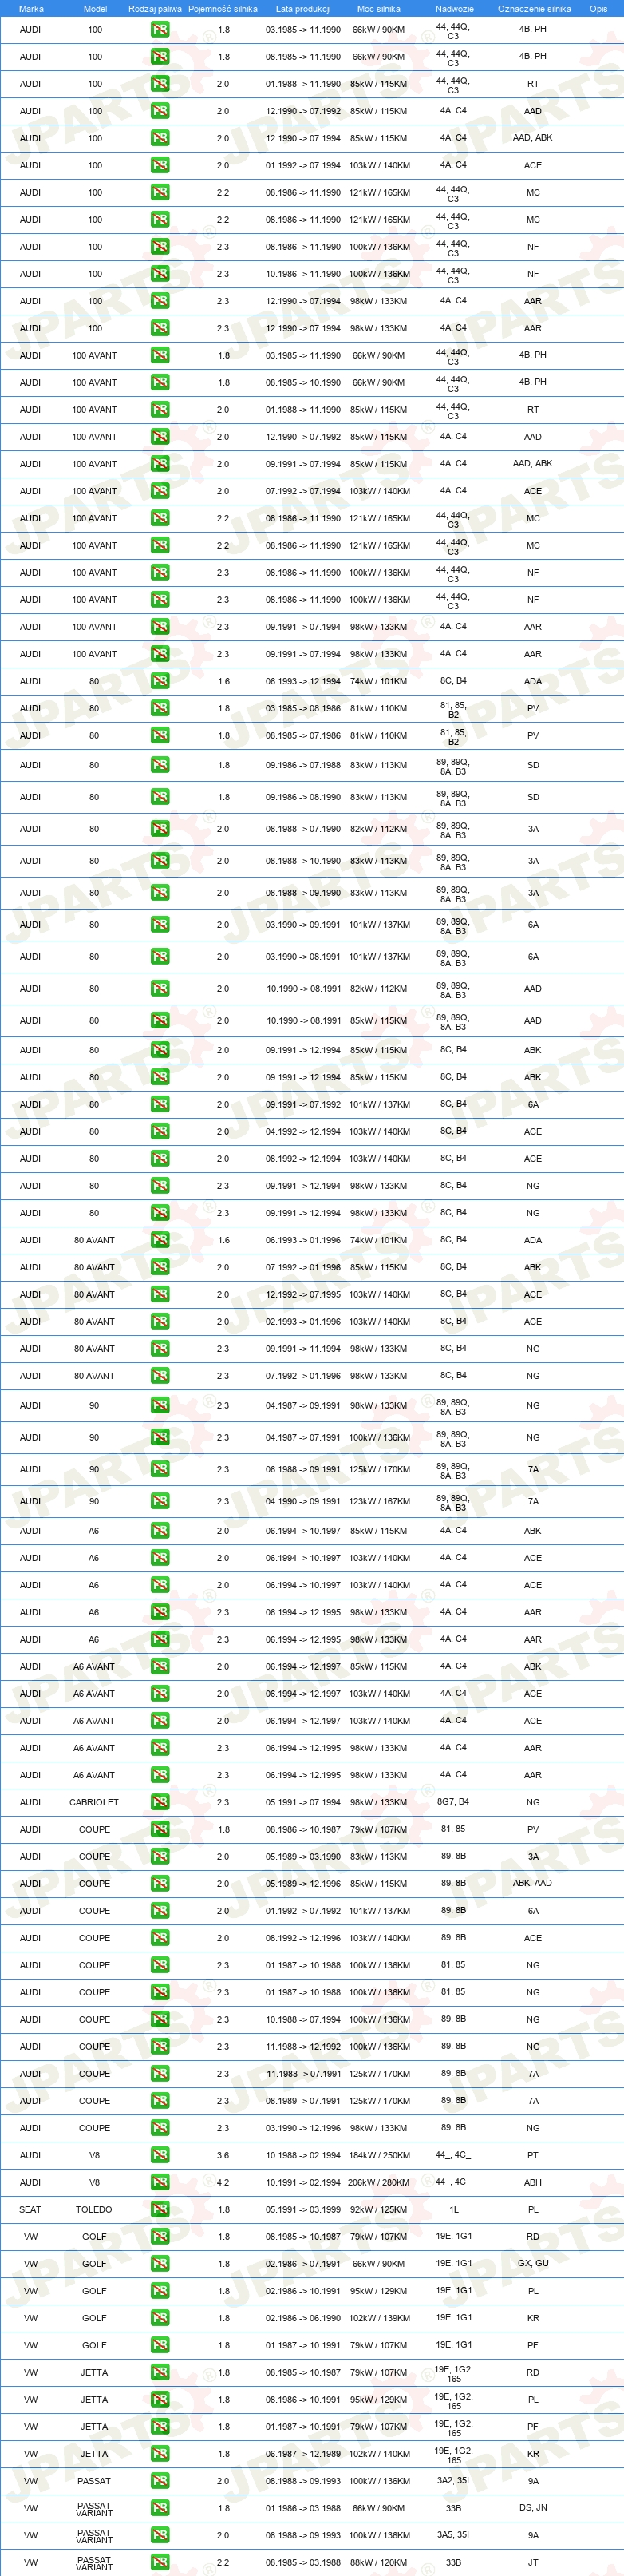Click the Marka column header
624x2576 pixels.
tap(31, 9)
